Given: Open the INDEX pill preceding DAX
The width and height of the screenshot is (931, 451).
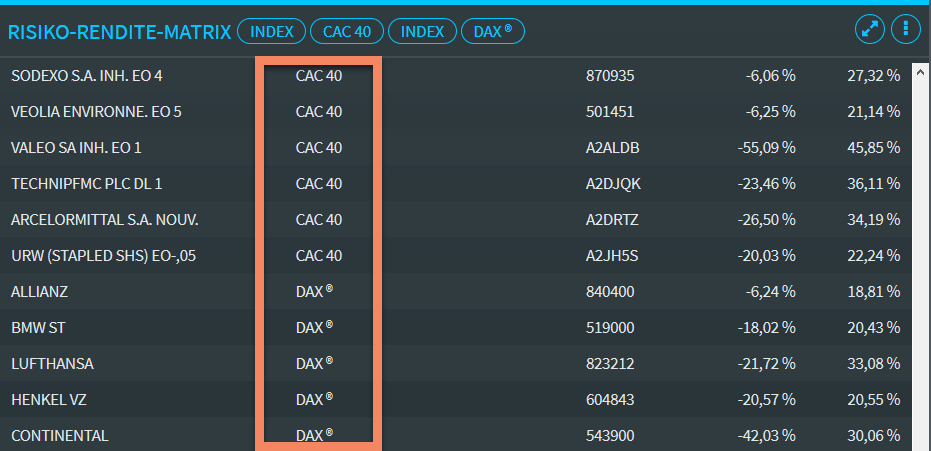Looking at the screenshot, I should point(422,32).
